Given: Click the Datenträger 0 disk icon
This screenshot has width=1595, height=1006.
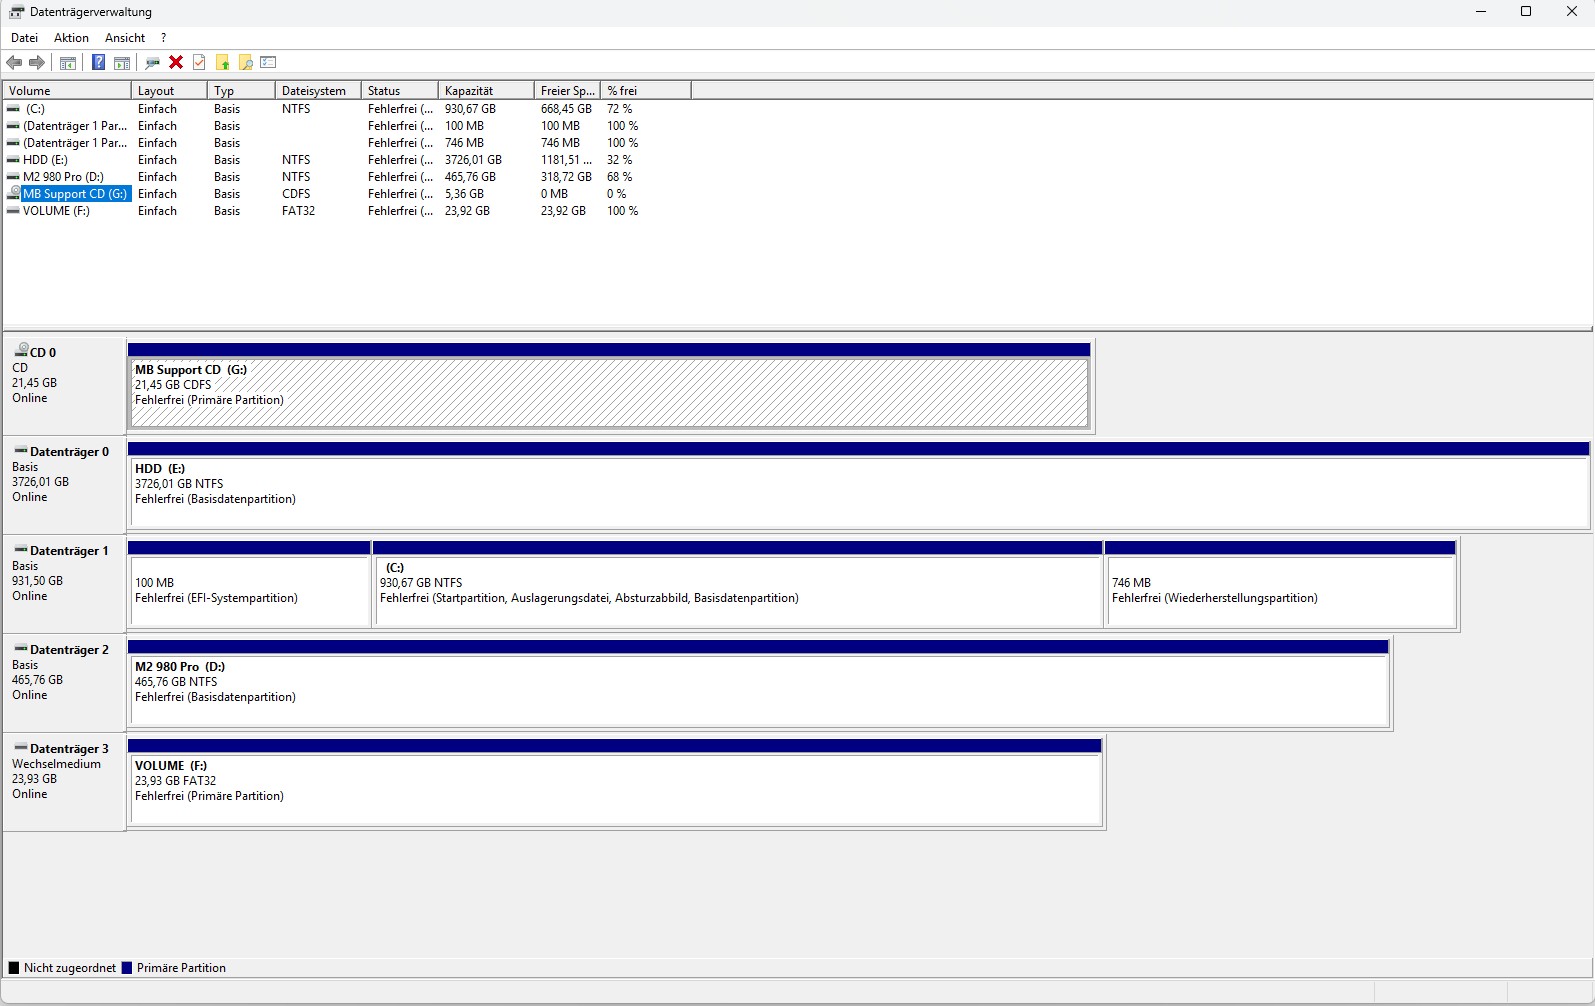Looking at the screenshot, I should click(x=20, y=451).
